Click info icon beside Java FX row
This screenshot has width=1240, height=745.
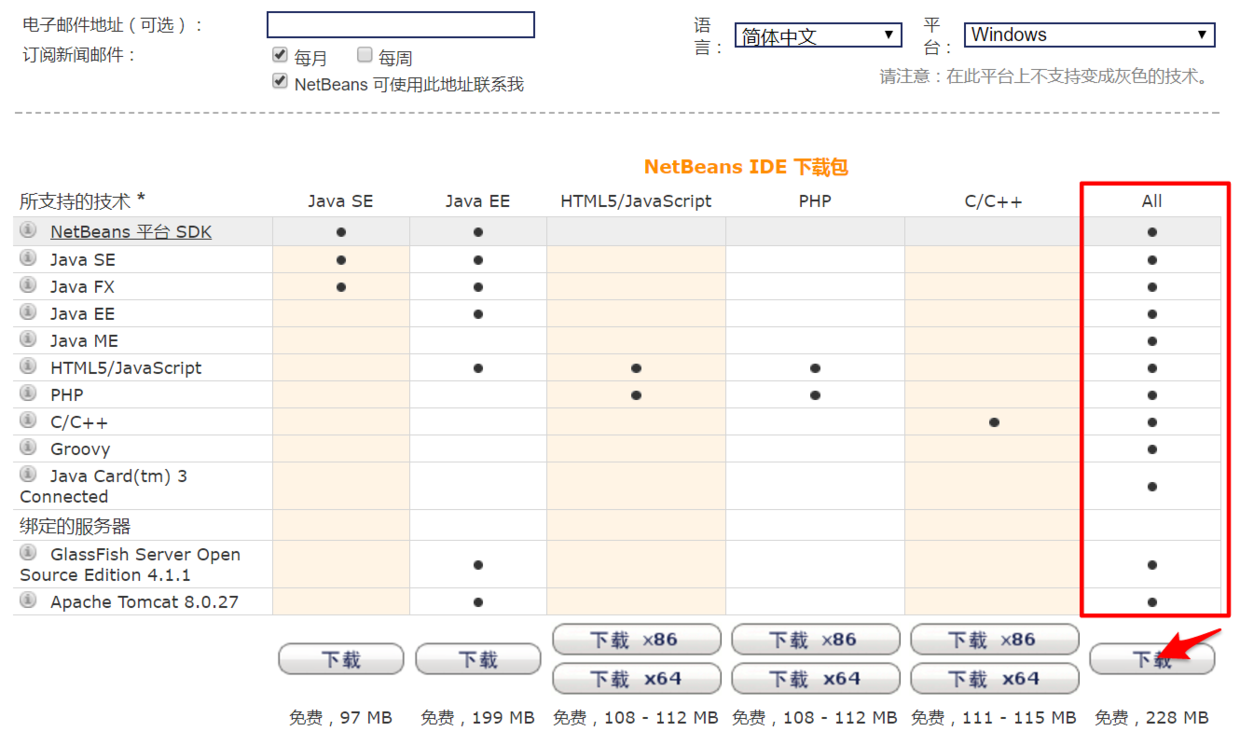pos(28,285)
